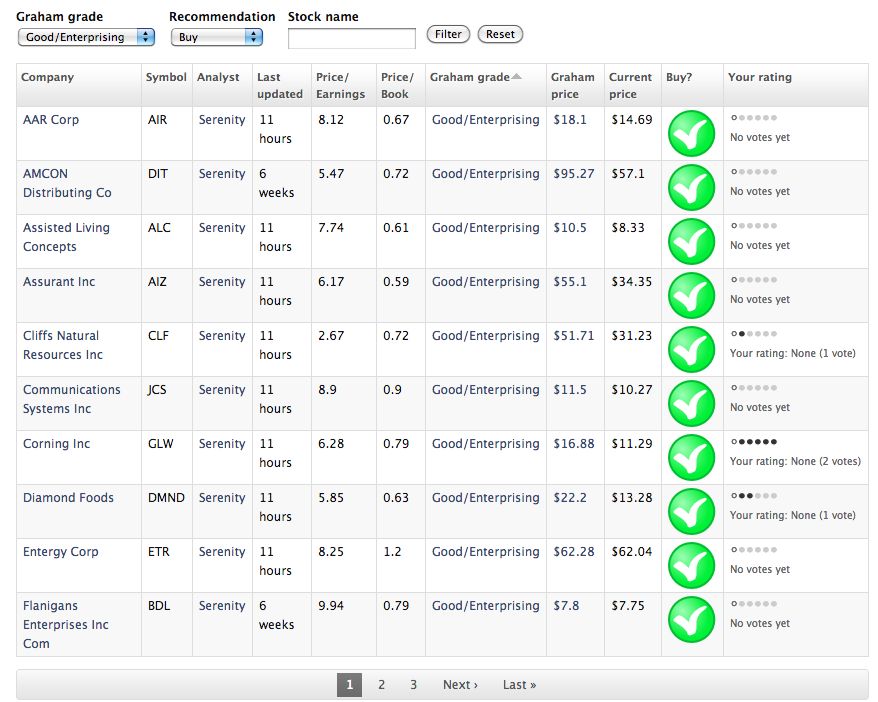
Task: Jump to the Last page link
Action: (520, 685)
